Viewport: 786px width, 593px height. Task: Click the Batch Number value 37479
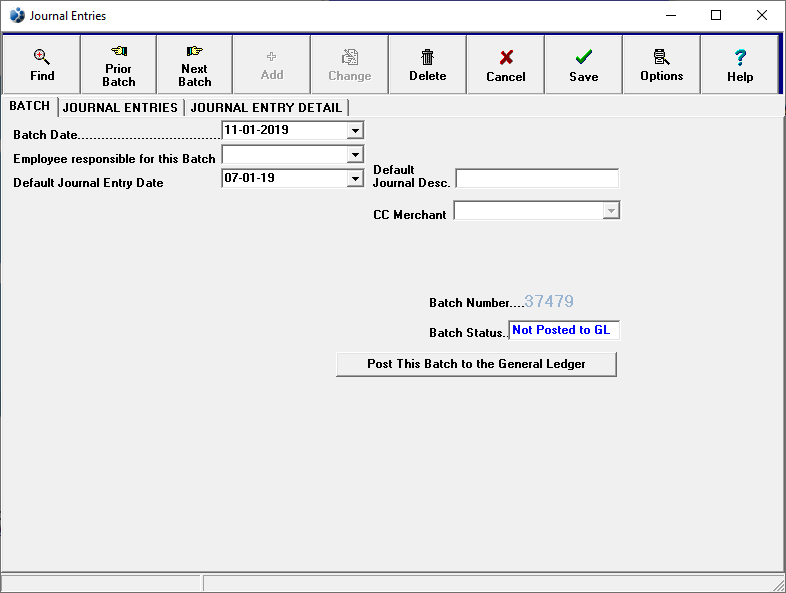pos(549,301)
